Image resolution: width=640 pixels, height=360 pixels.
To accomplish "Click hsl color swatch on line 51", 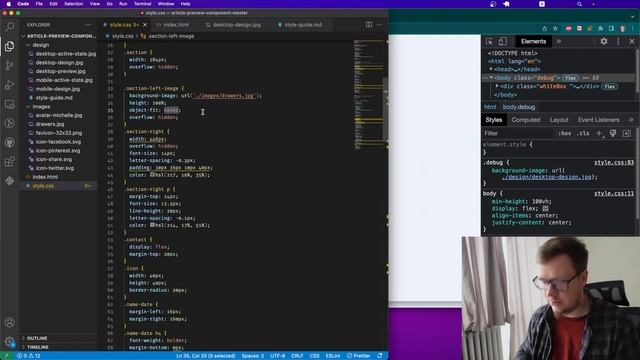I will tap(152, 225).
